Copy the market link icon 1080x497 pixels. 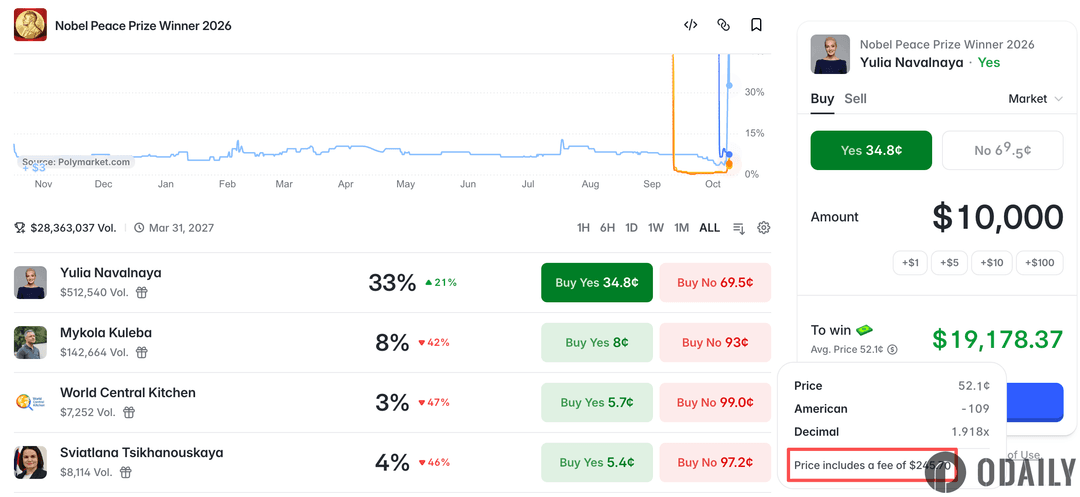point(723,25)
